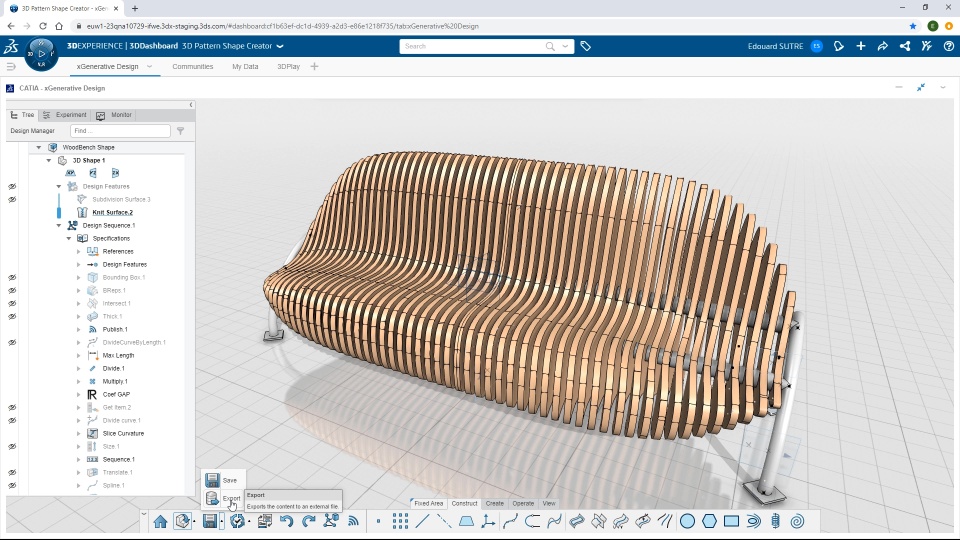The width and height of the screenshot is (960, 540).
Task: Select the Circle tool in bottom toolbar
Action: pyautogui.click(x=687, y=521)
